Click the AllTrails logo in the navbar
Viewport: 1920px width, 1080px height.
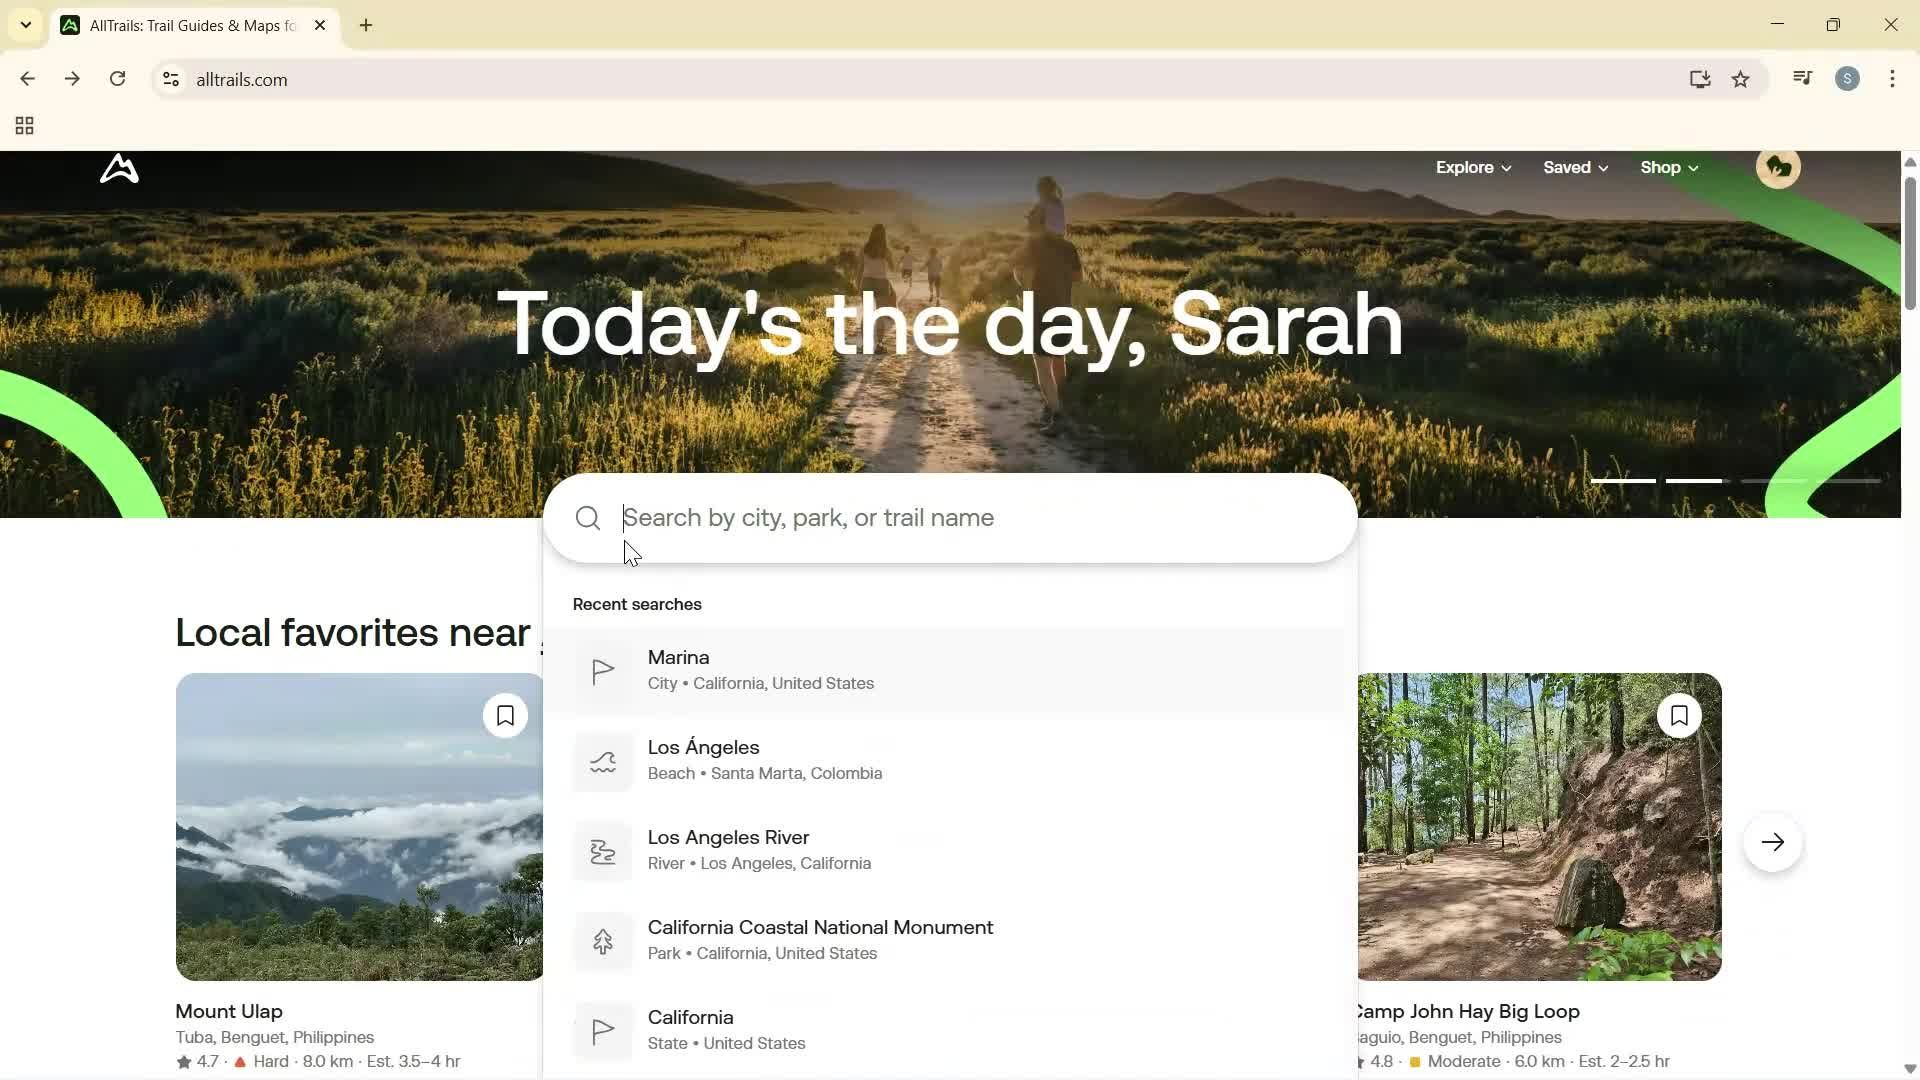click(x=118, y=168)
